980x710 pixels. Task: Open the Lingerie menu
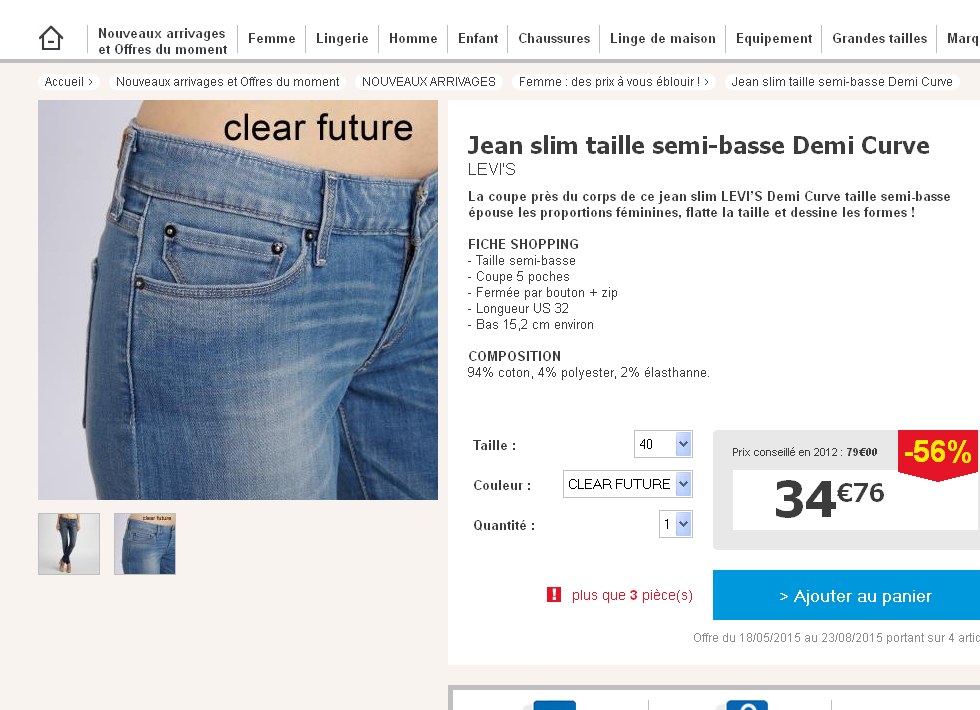342,38
